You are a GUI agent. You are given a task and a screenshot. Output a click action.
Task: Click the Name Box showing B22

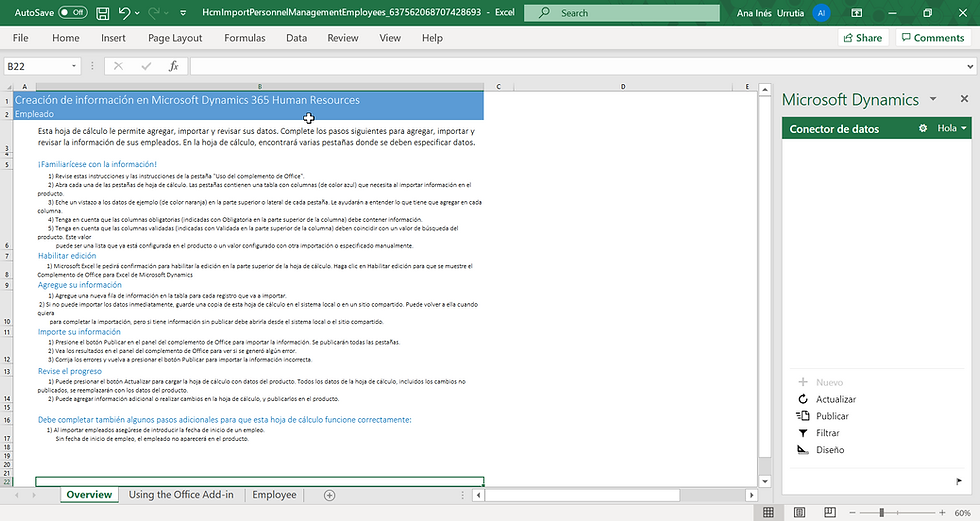(x=36, y=66)
